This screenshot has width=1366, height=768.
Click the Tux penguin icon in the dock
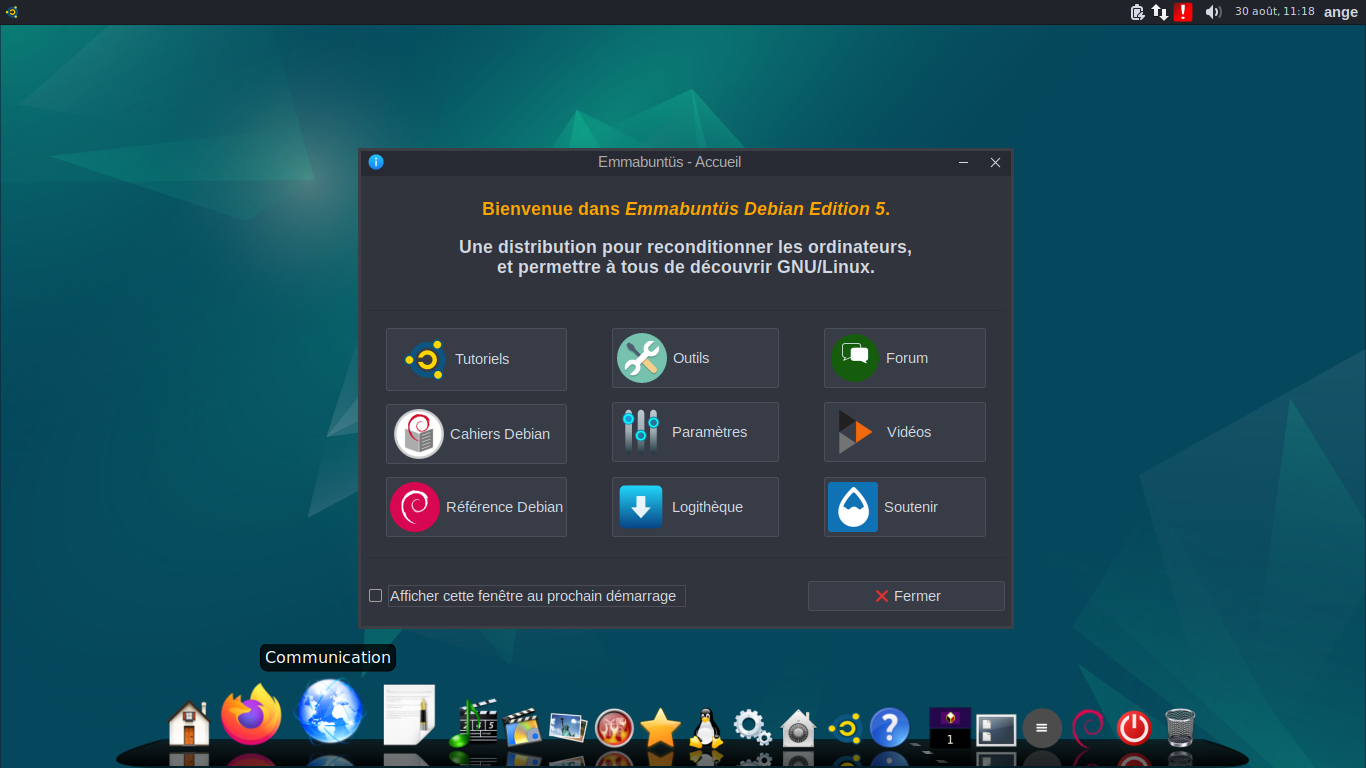point(707,728)
